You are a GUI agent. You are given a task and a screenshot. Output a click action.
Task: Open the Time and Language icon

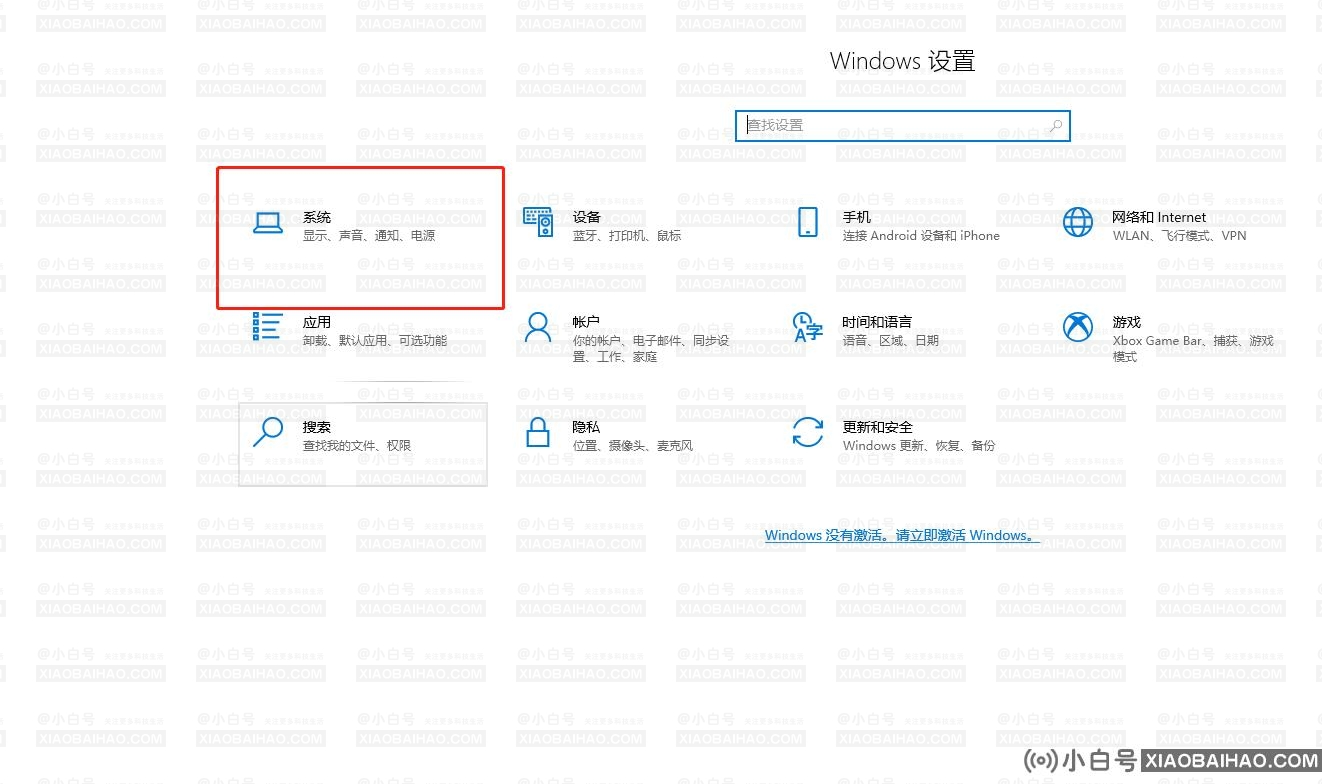click(807, 326)
